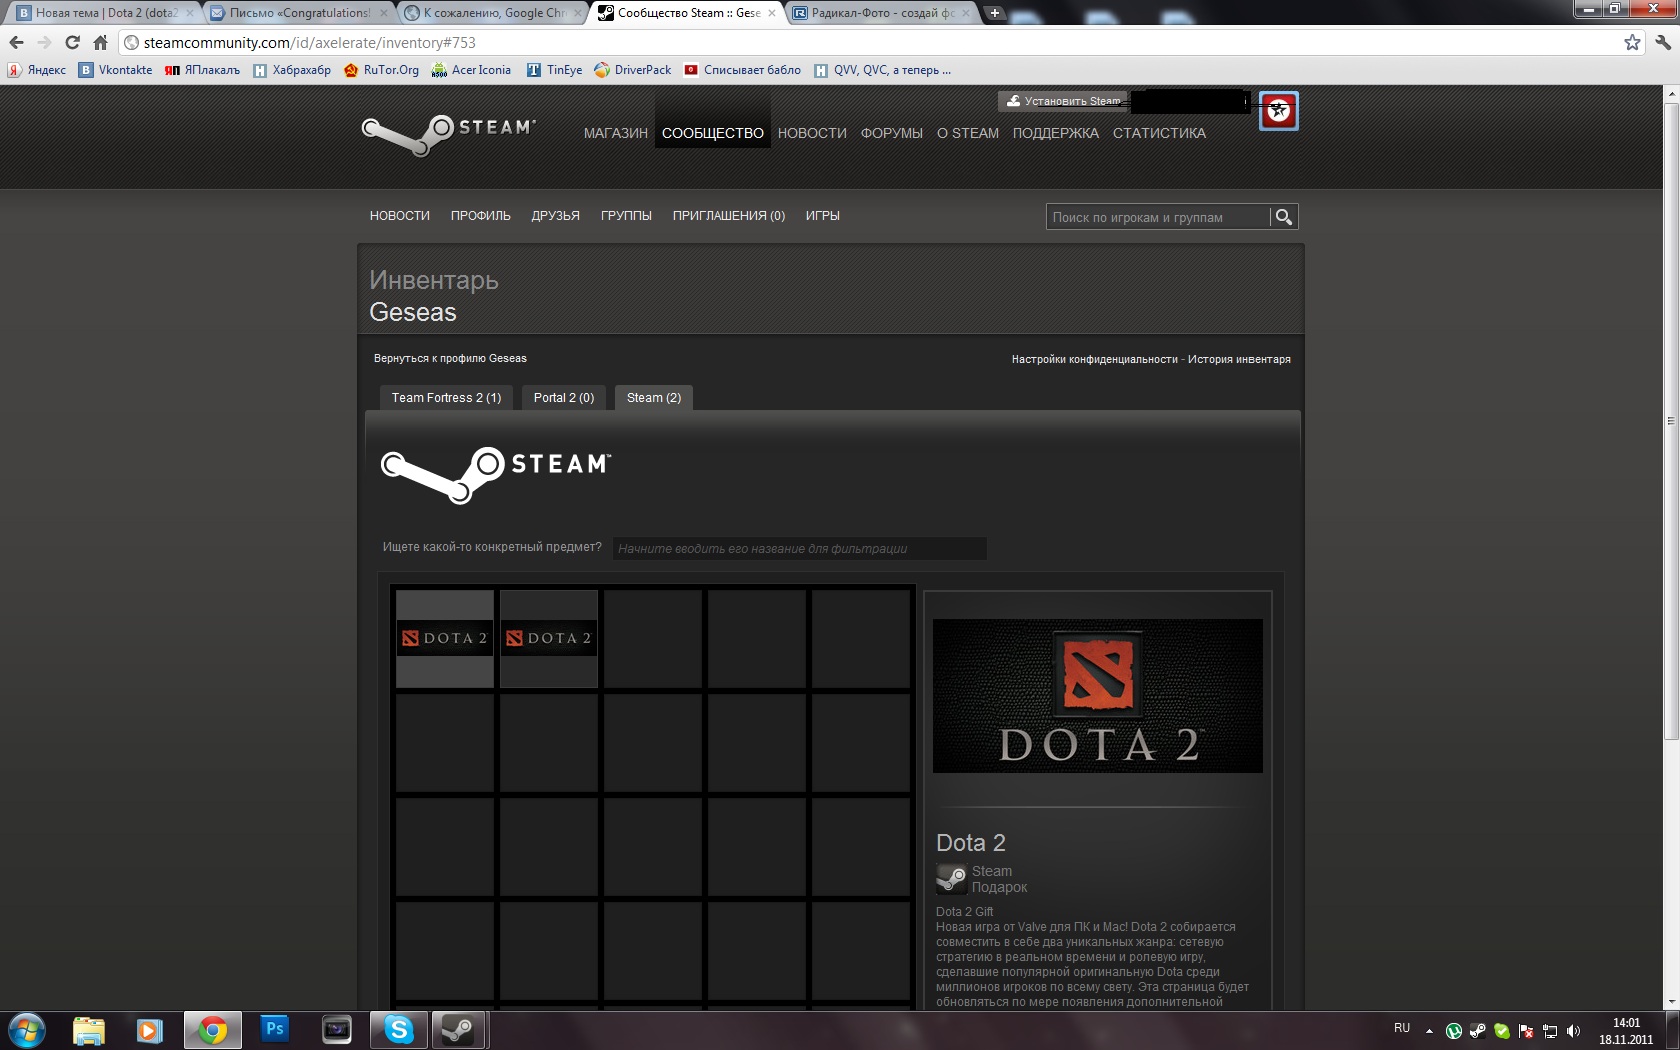
Task: Open СООБЩЕСТВО in the Steam header
Action: tap(713, 133)
